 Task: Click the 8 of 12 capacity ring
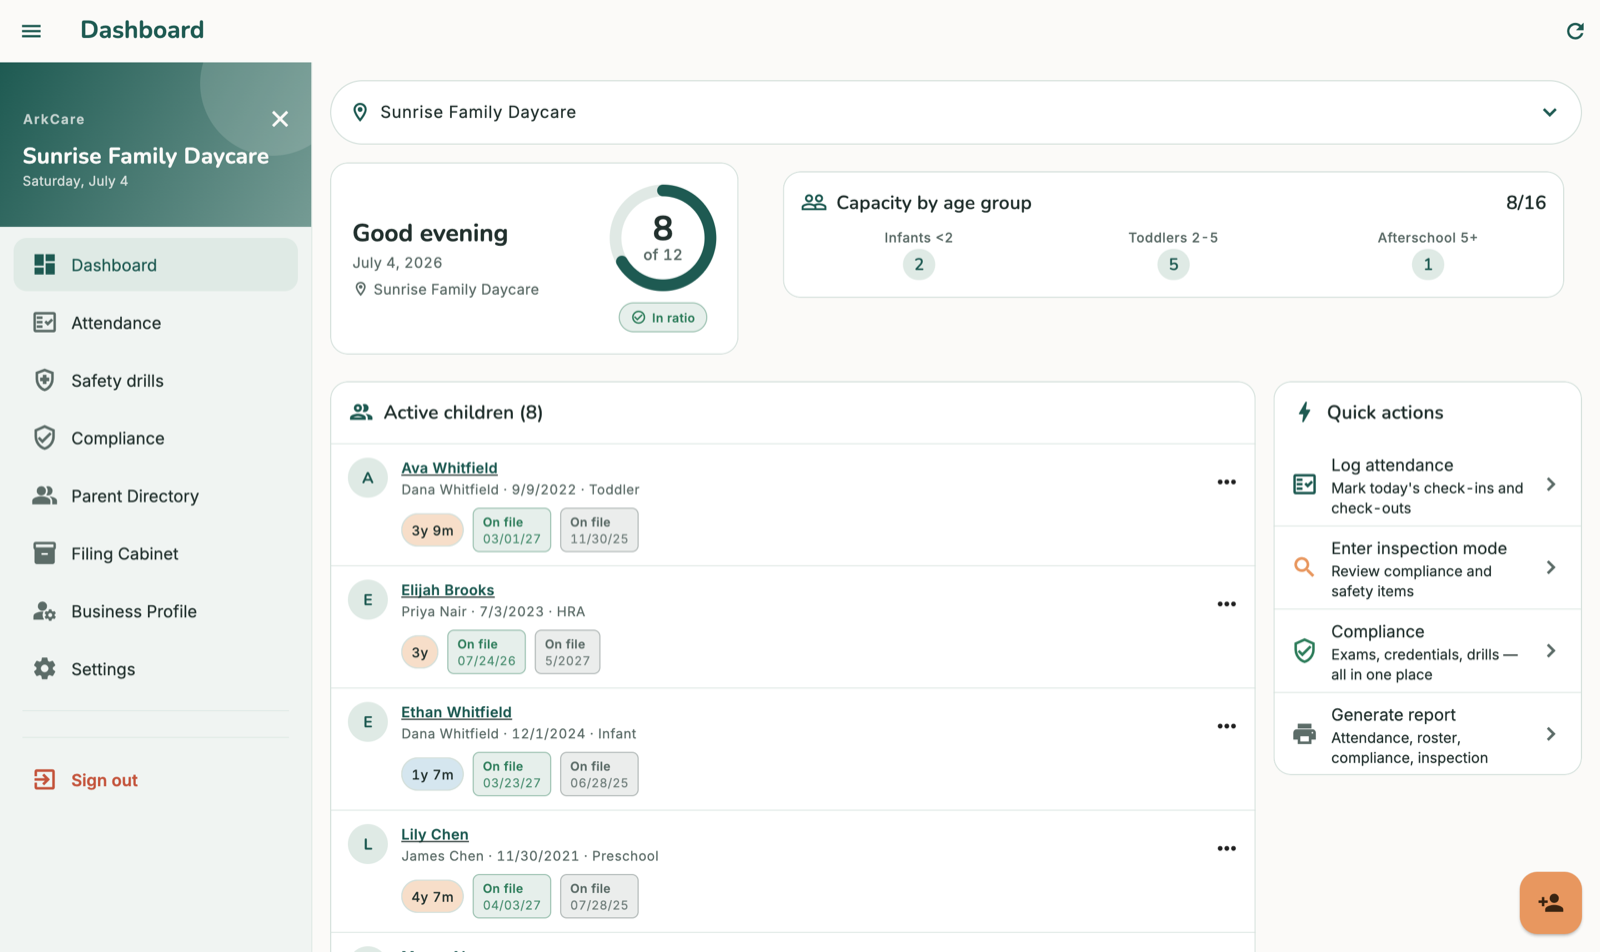[663, 238]
